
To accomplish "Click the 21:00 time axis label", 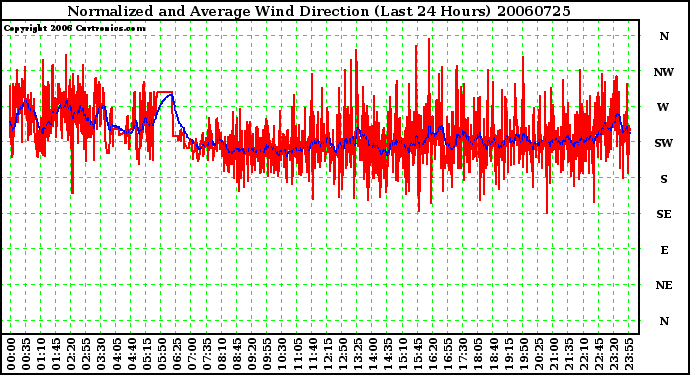I will [x=554, y=354].
